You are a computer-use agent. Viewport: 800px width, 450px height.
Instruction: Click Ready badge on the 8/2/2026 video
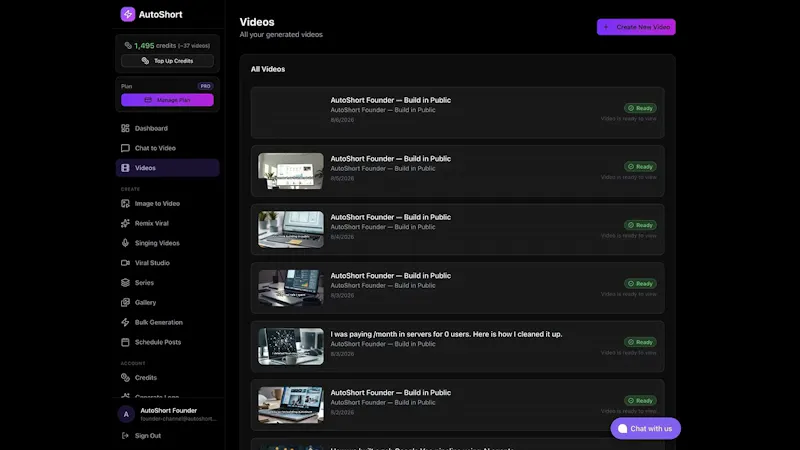(x=640, y=401)
